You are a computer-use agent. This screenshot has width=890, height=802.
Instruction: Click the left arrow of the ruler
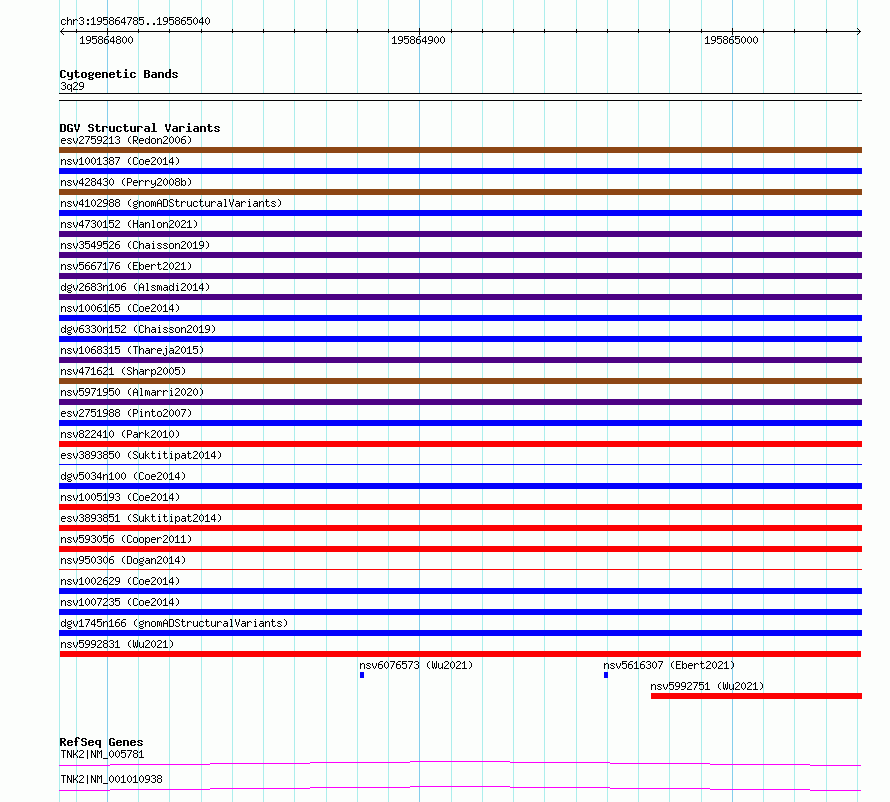click(62, 32)
